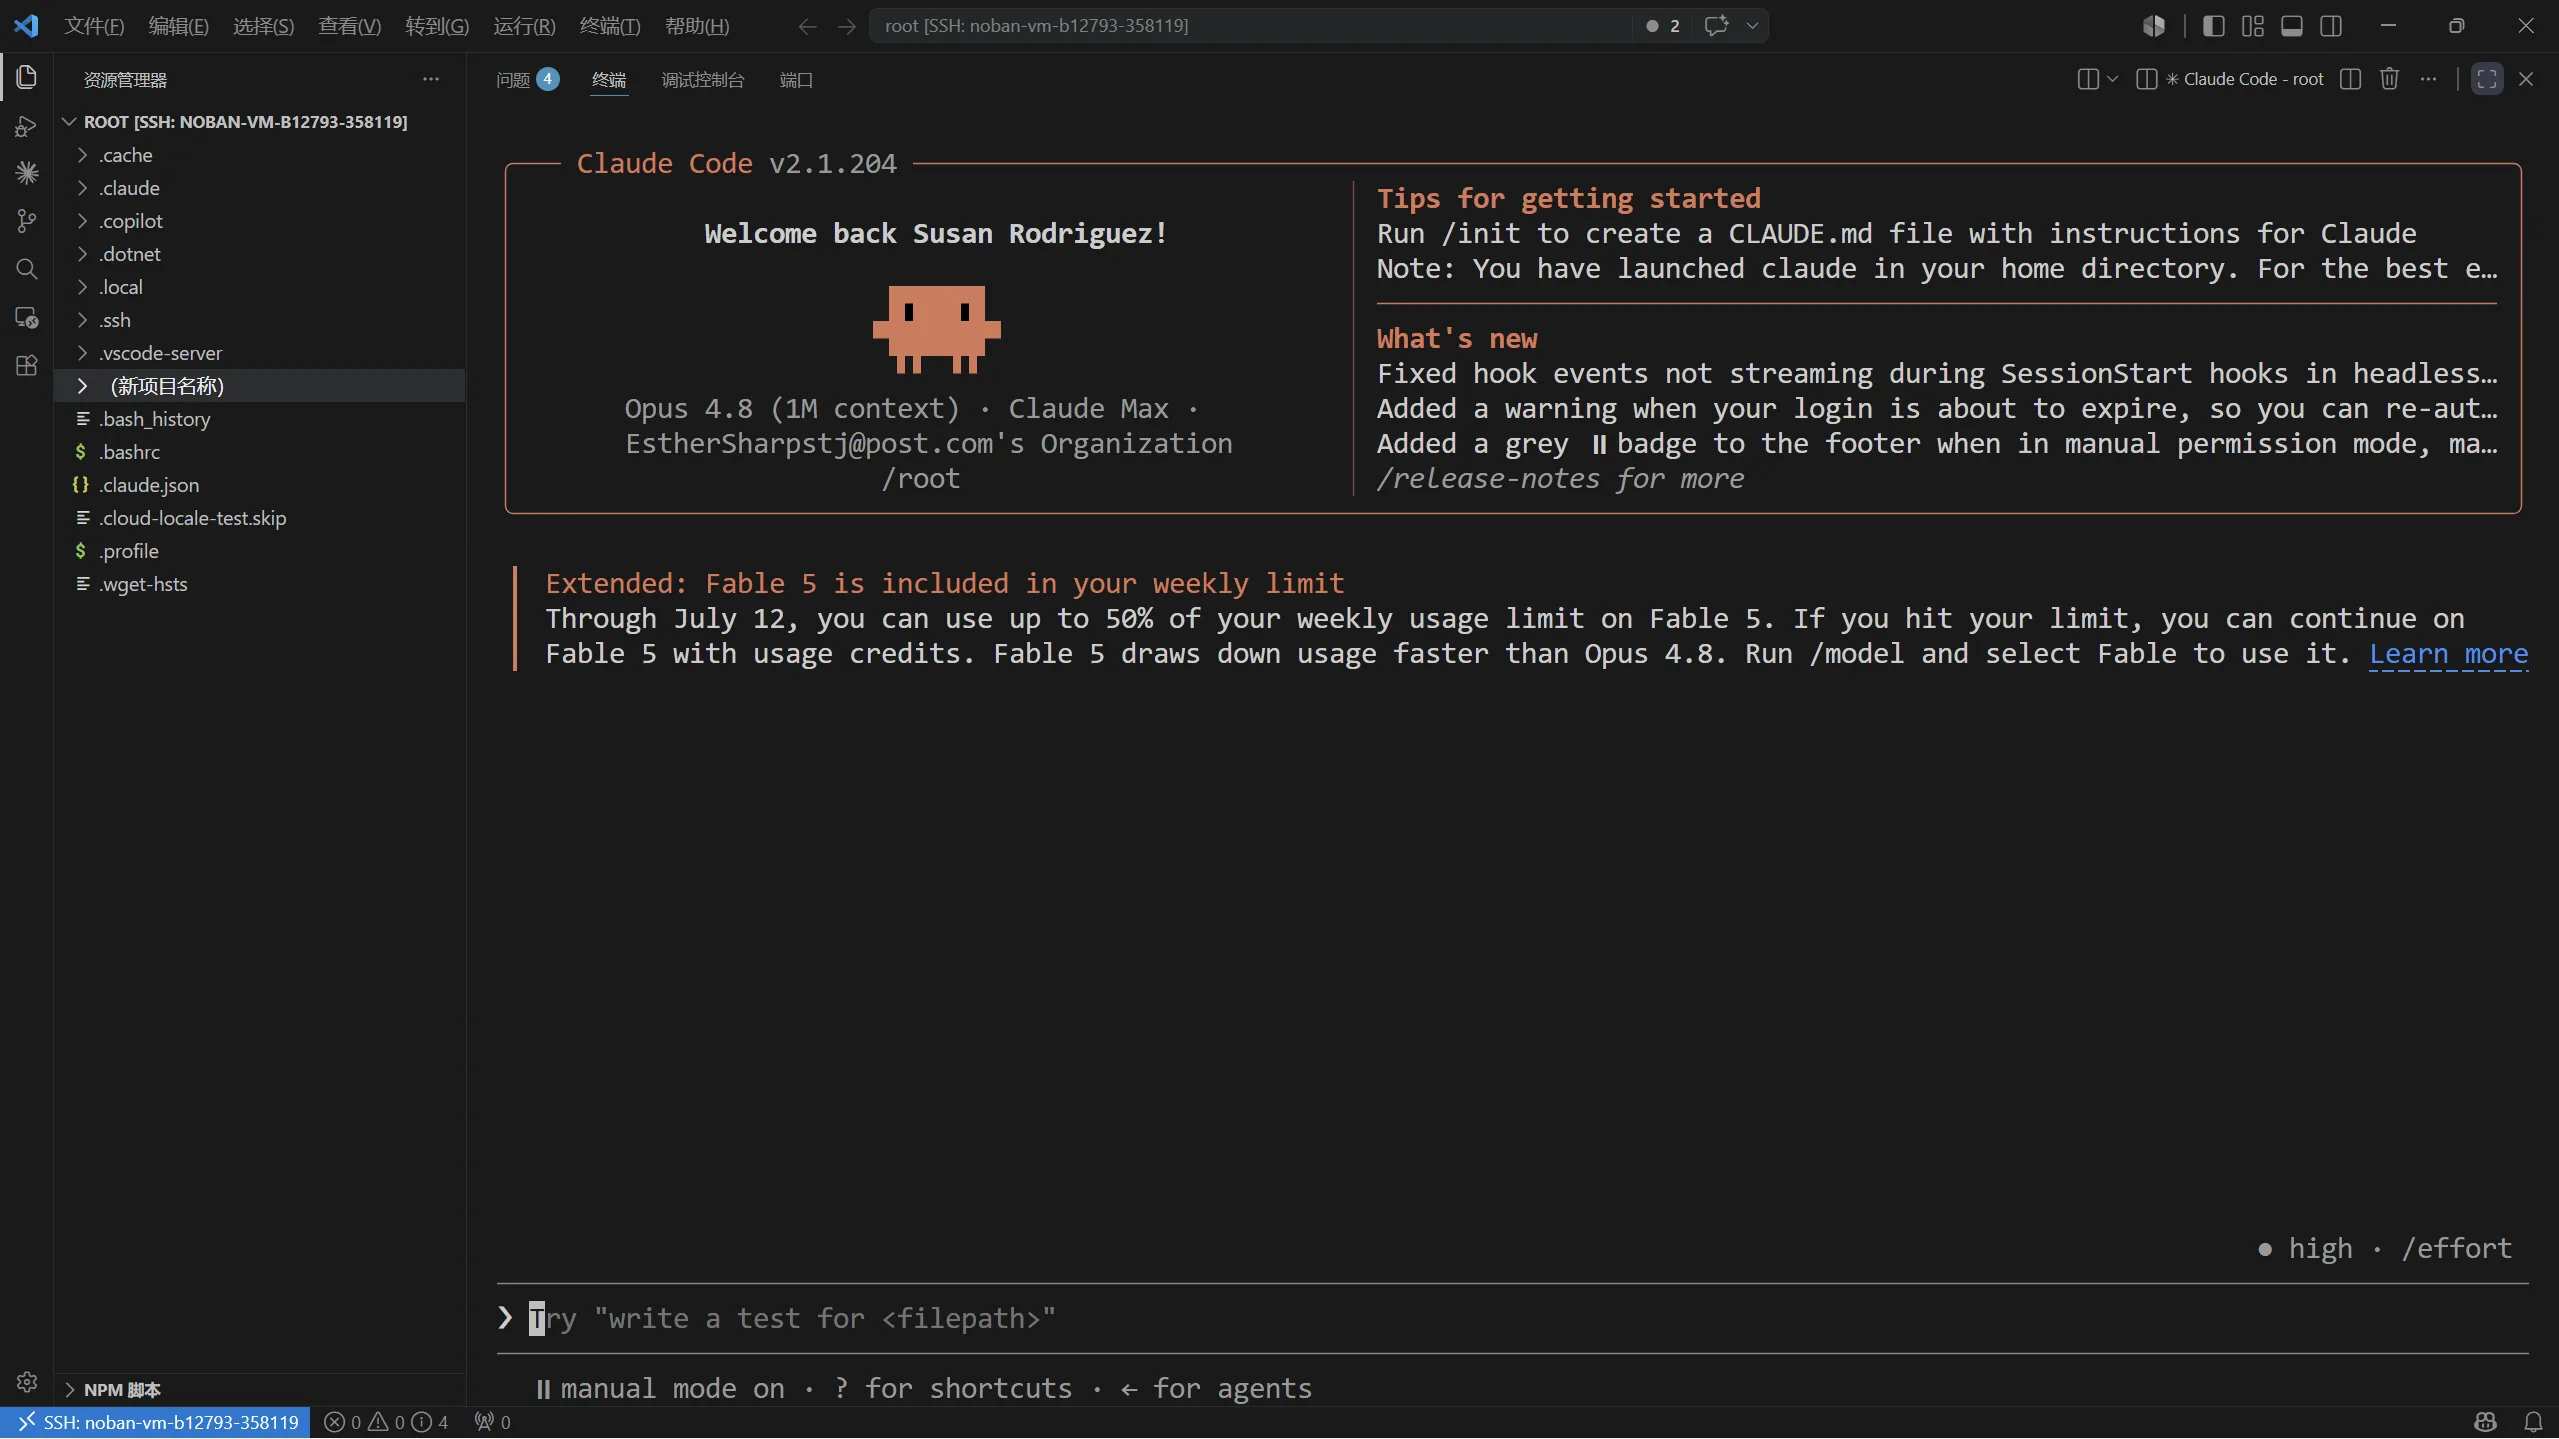Toggle maximized panel size
The height and width of the screenshot is (1439, 2559).
[x=2487, y=79]
